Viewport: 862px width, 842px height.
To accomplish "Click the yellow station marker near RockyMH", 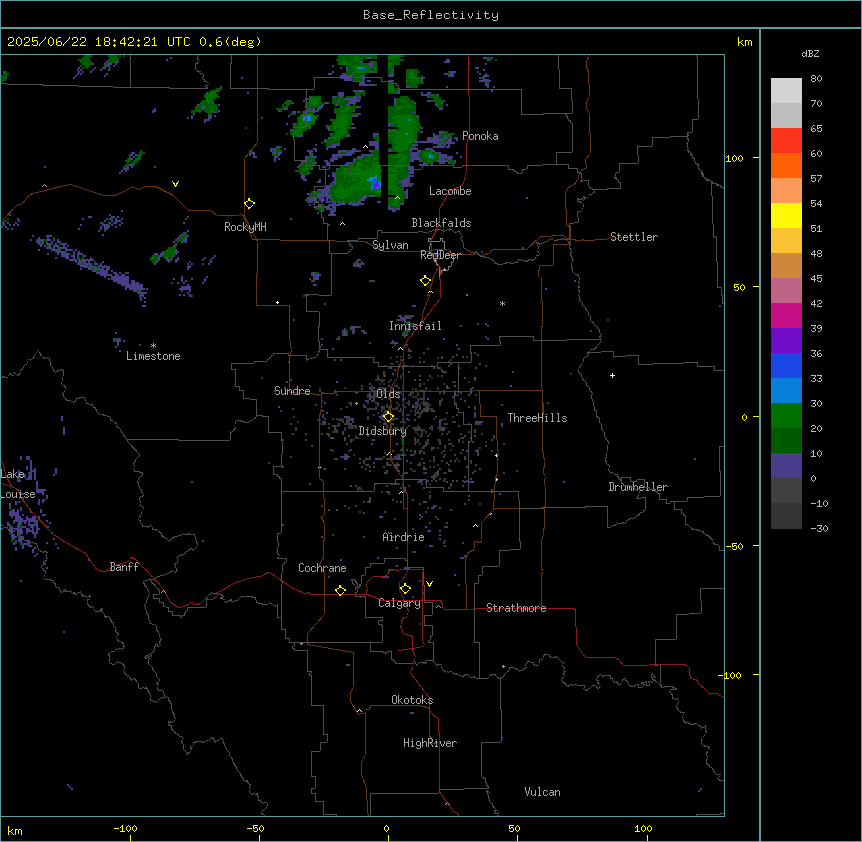I will [249, 204].
